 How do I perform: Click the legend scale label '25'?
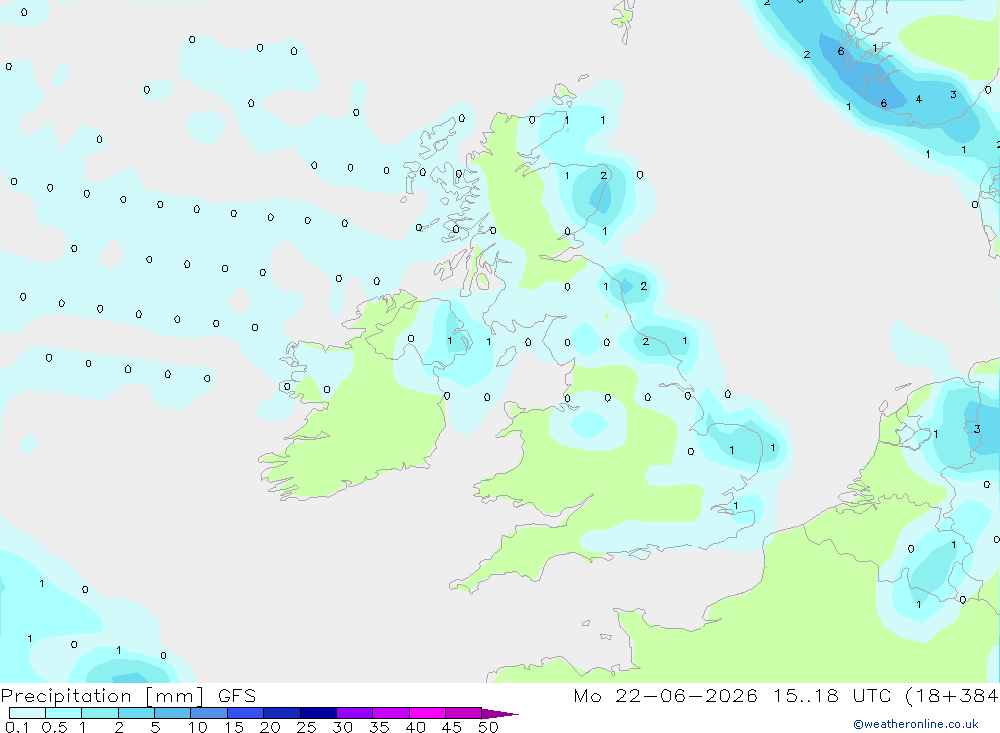point(307,727)
